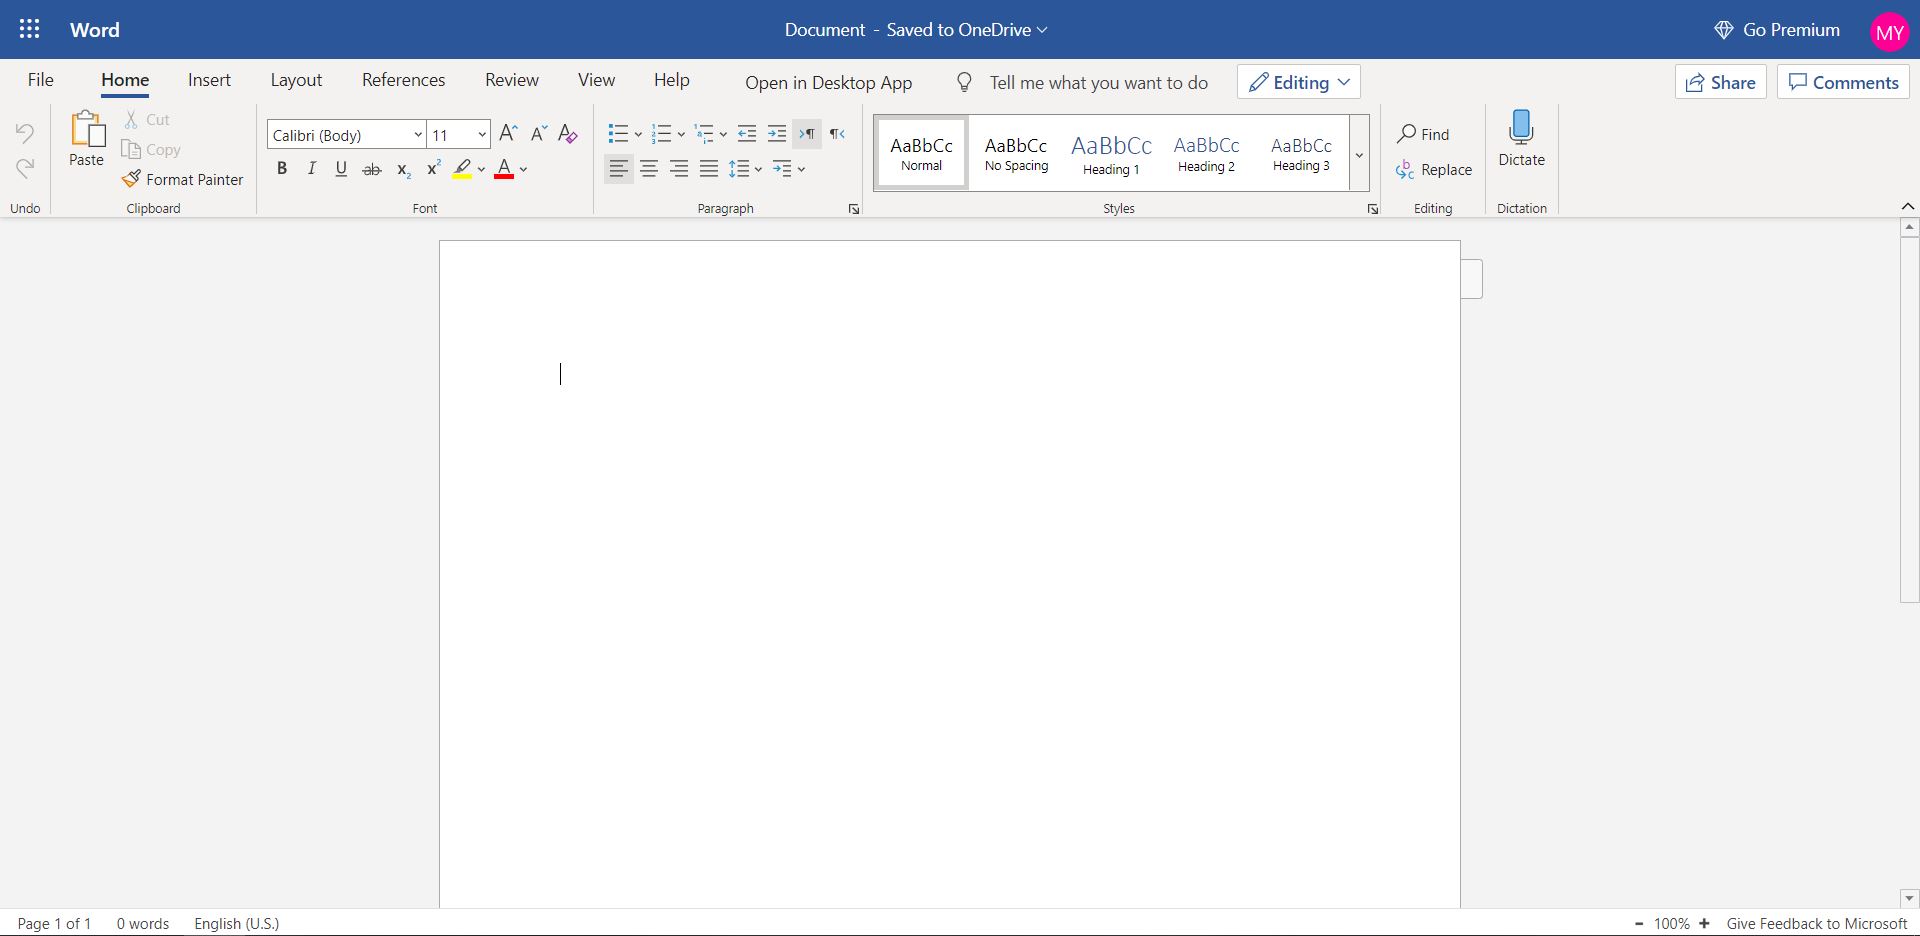
Task: Click Open in Desktop App
Action: tap(828, 82)
